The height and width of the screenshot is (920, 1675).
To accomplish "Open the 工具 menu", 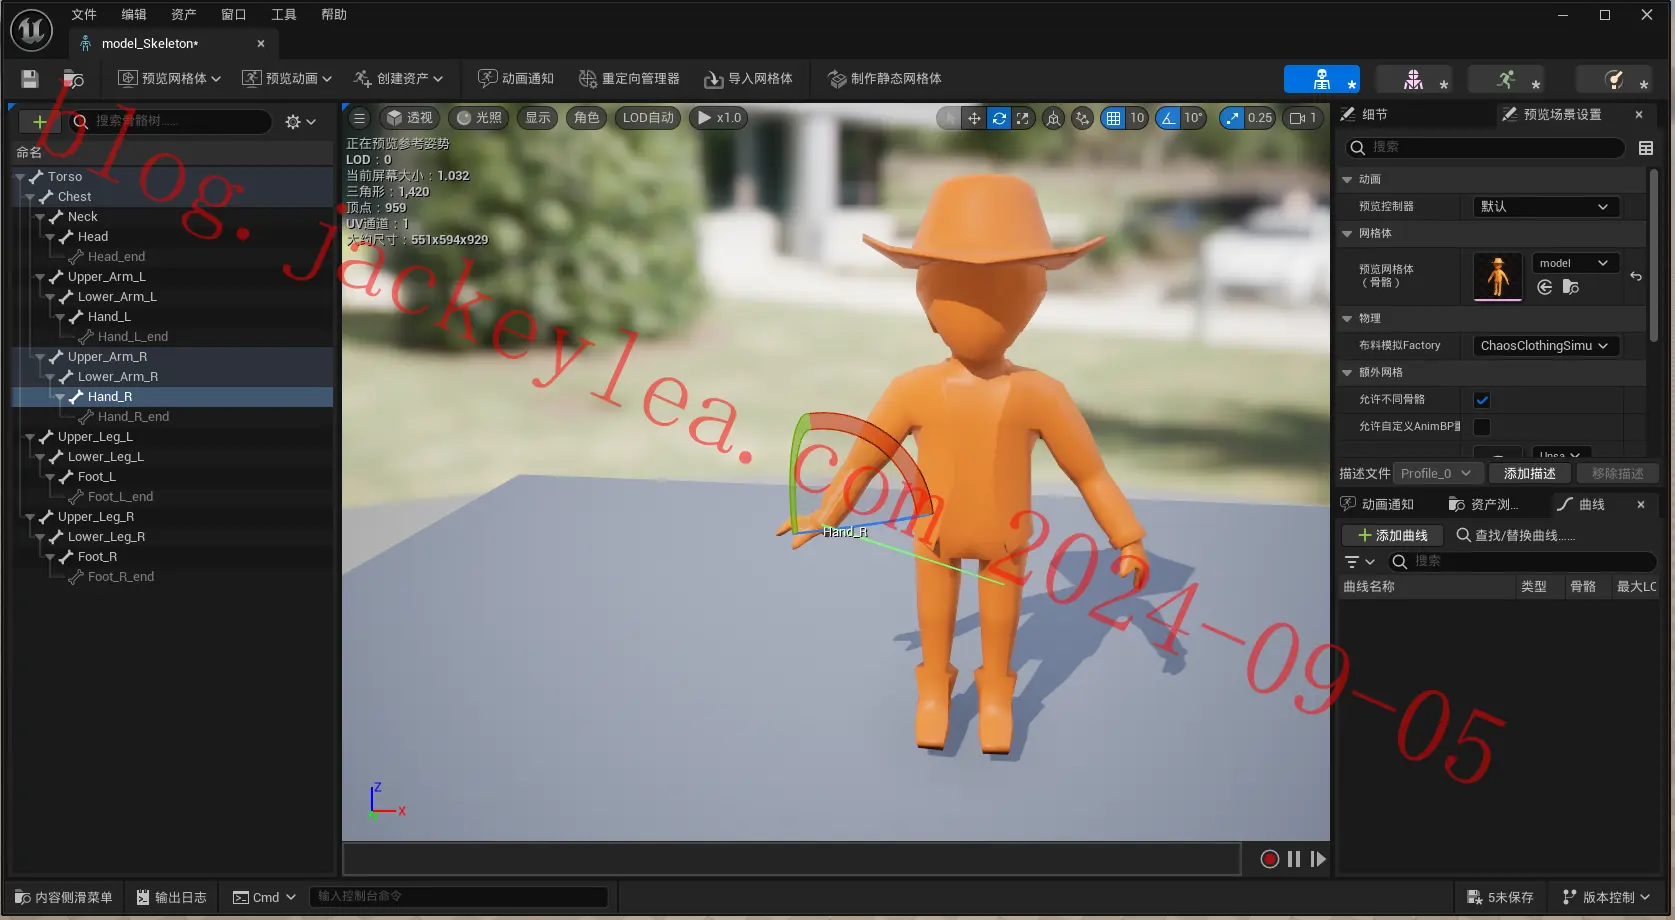I will click(284, 15).
